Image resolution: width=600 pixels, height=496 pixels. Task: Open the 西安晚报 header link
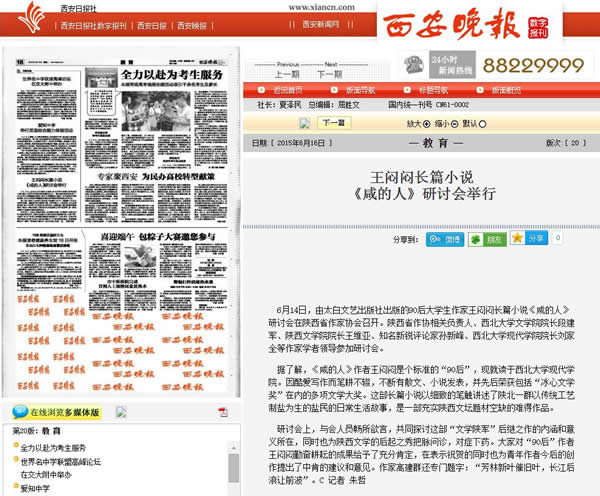click(x=192, y=26)
